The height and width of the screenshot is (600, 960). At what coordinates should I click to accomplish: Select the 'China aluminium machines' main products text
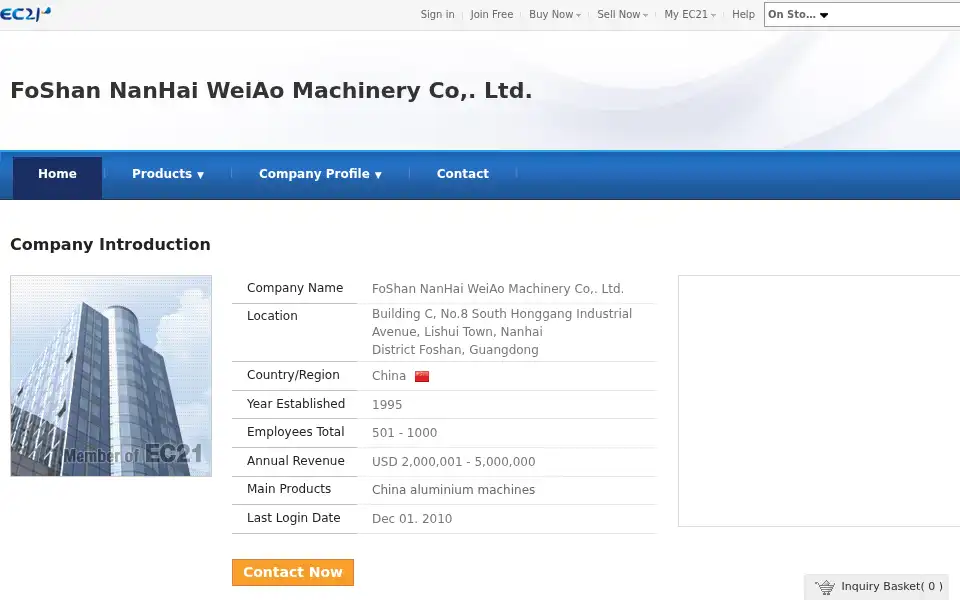point(454,490)
